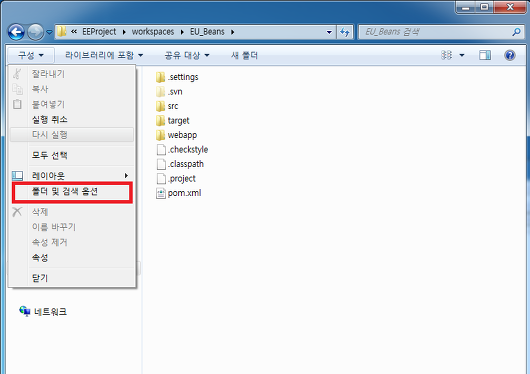Open the 구성 menu button
The width and height of the screenshot is (530, 374).
tap(31, 55)
